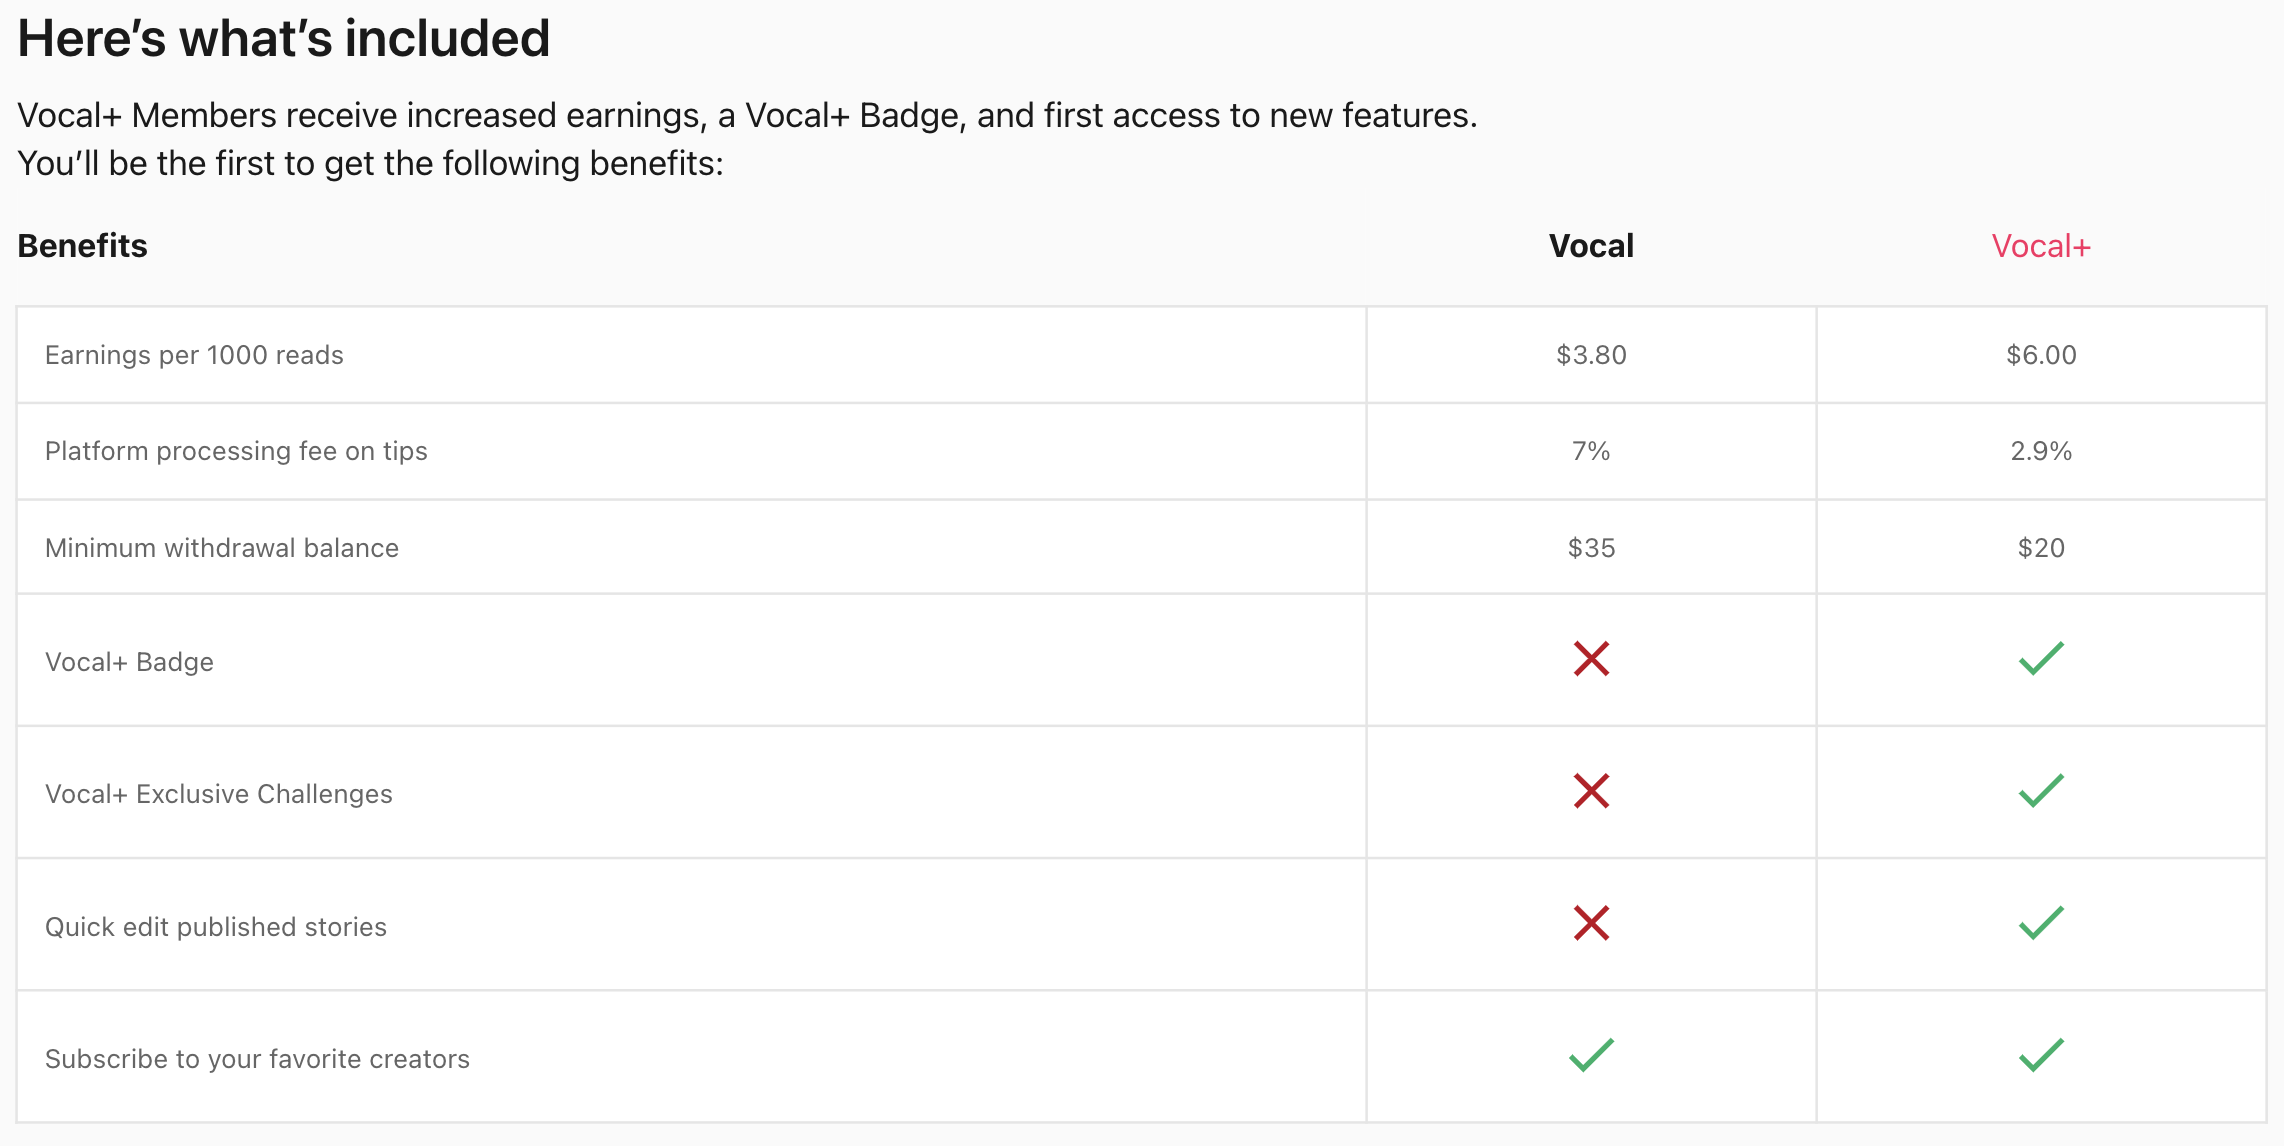This screenshot has height=1146, width=2284.
Task: Select the Vocal column header
Action: [x=1591, y=246]
